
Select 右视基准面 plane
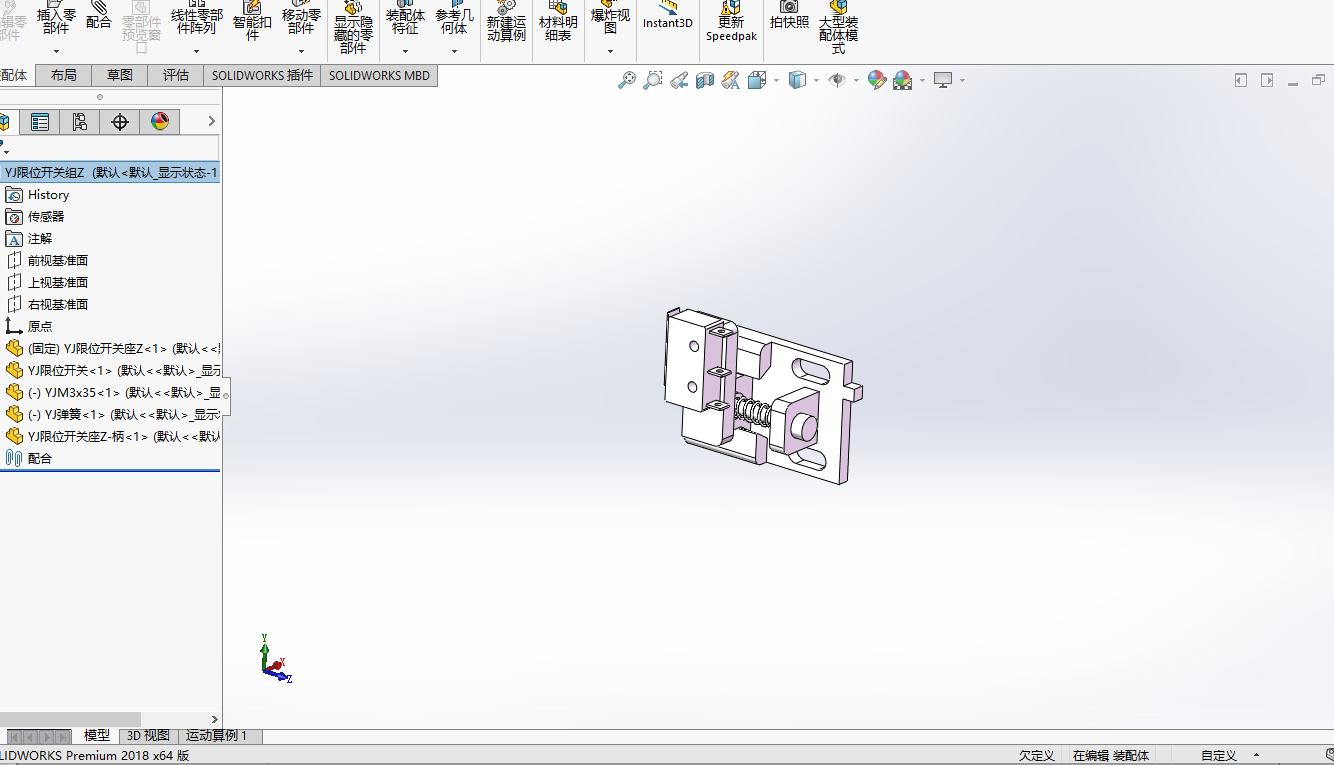[58, 305]
